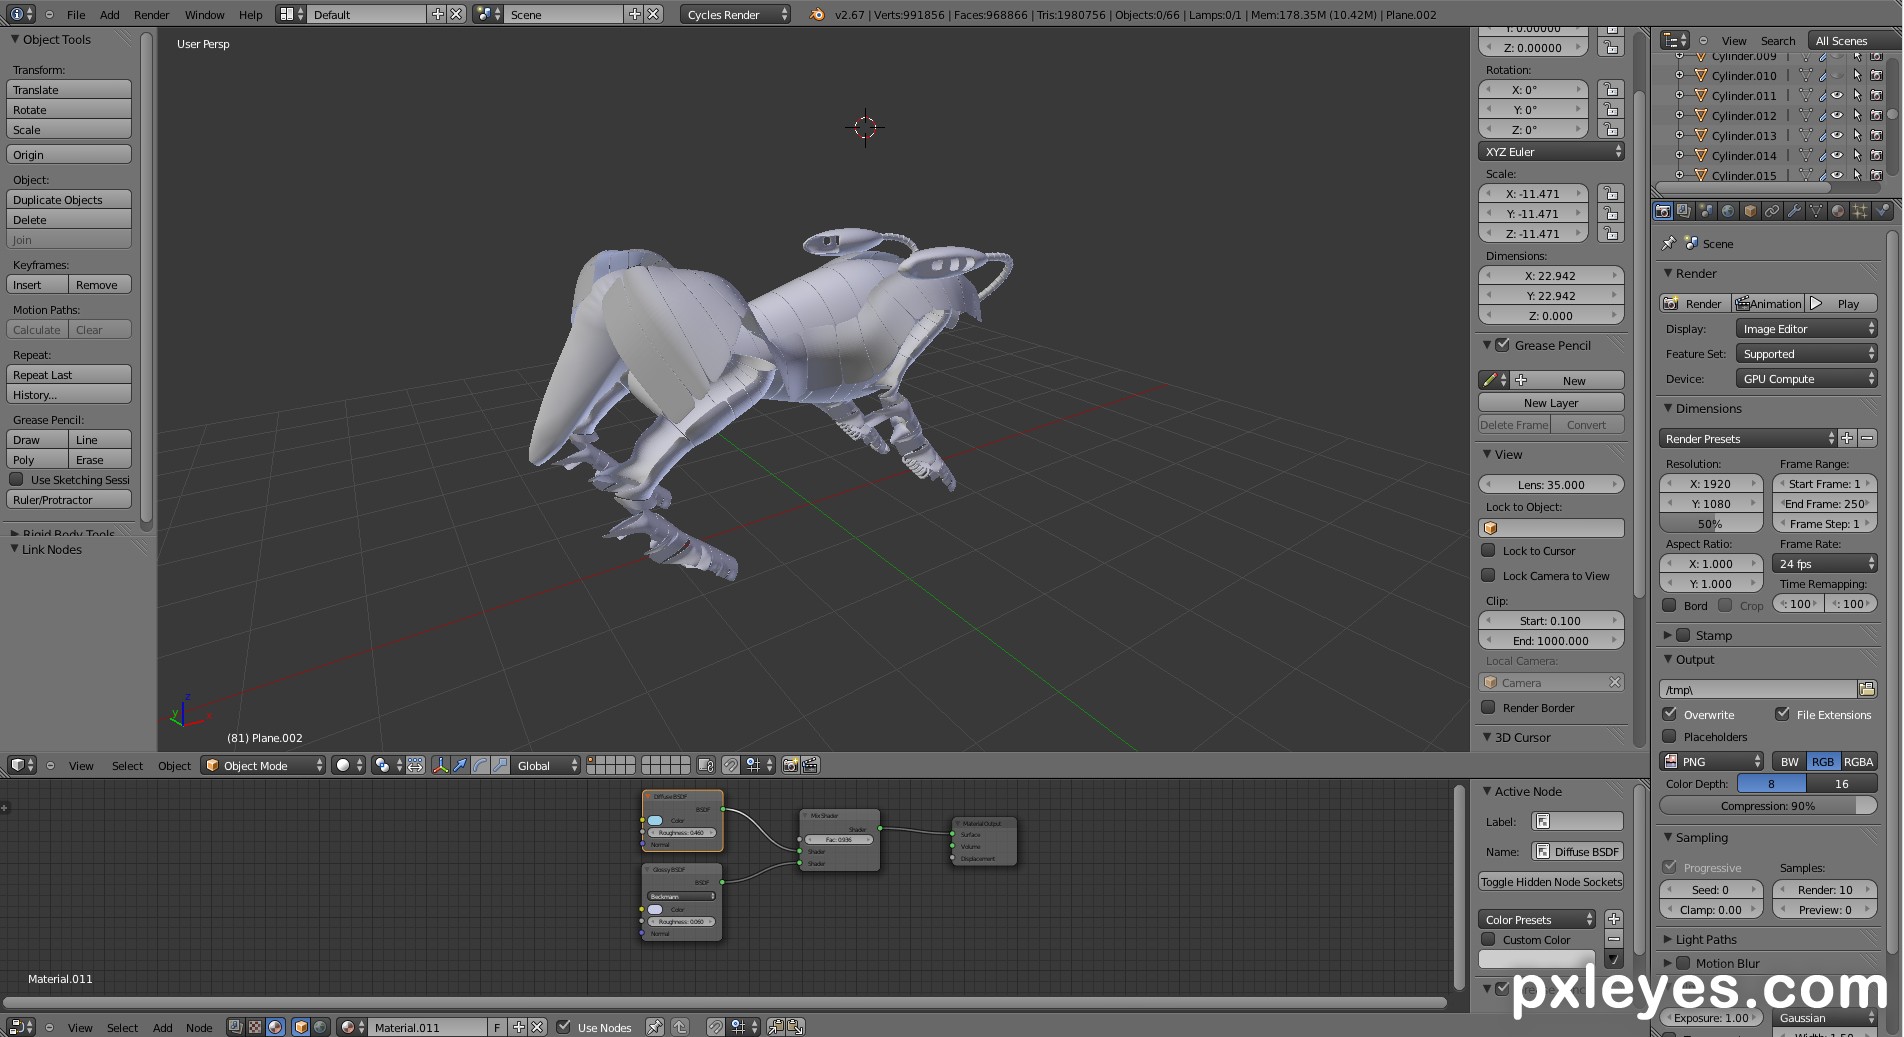Viewport: 1904px width, 1037px height.
Task: Enable the Render Border checkbox
Action: [x=1488, y=707]
